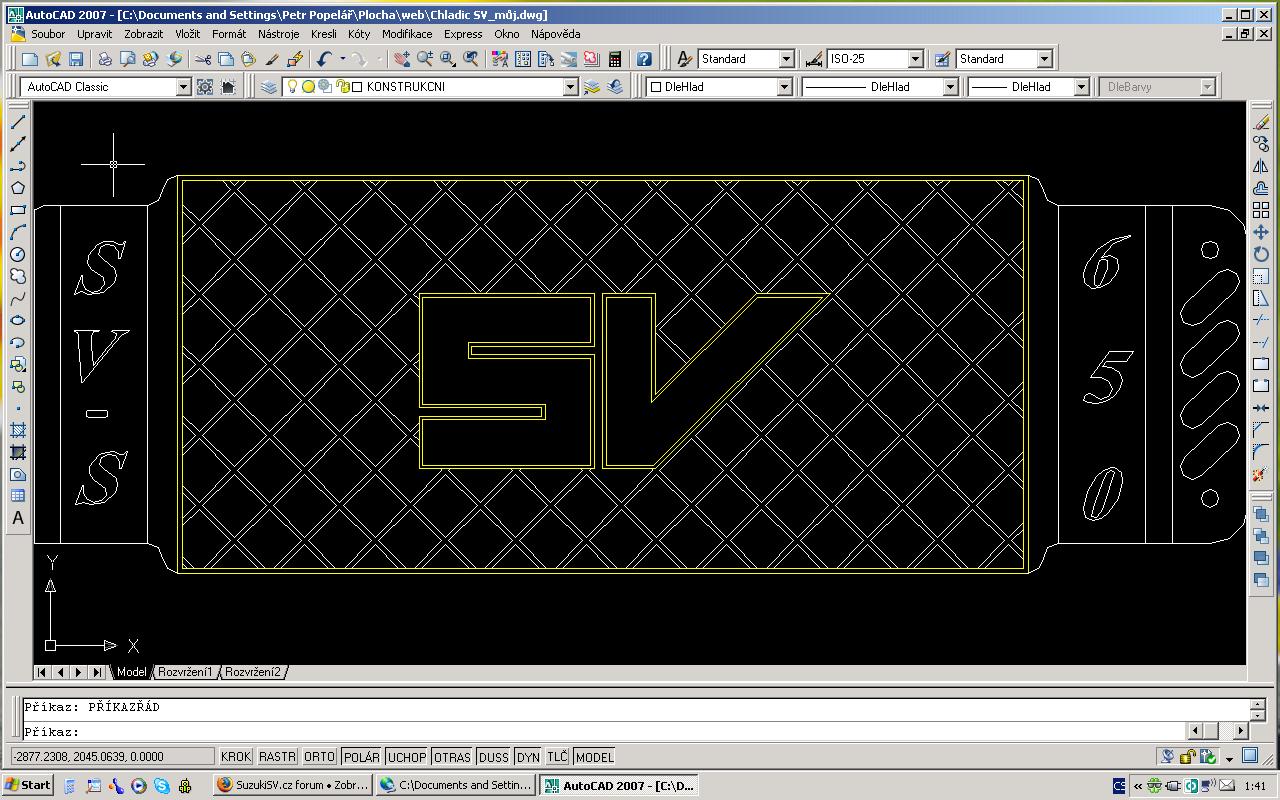Select the Line draw tool
1280x800 pixels.
(18, 122)
